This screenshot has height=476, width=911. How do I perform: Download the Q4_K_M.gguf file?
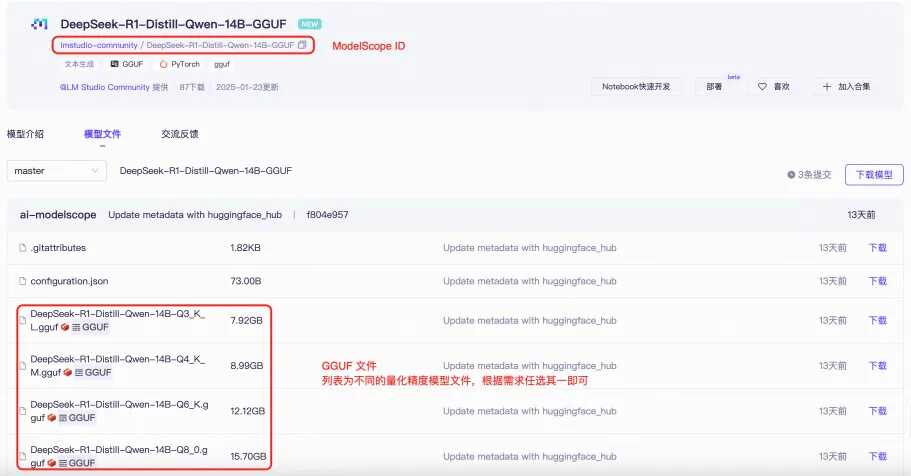point(877,366)
